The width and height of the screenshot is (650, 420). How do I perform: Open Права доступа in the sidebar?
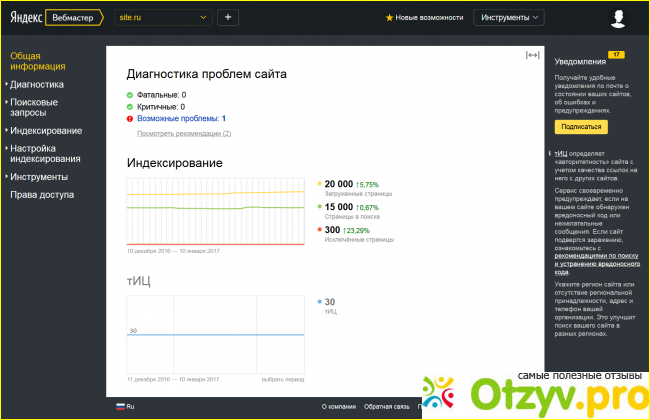coord(41,194)
